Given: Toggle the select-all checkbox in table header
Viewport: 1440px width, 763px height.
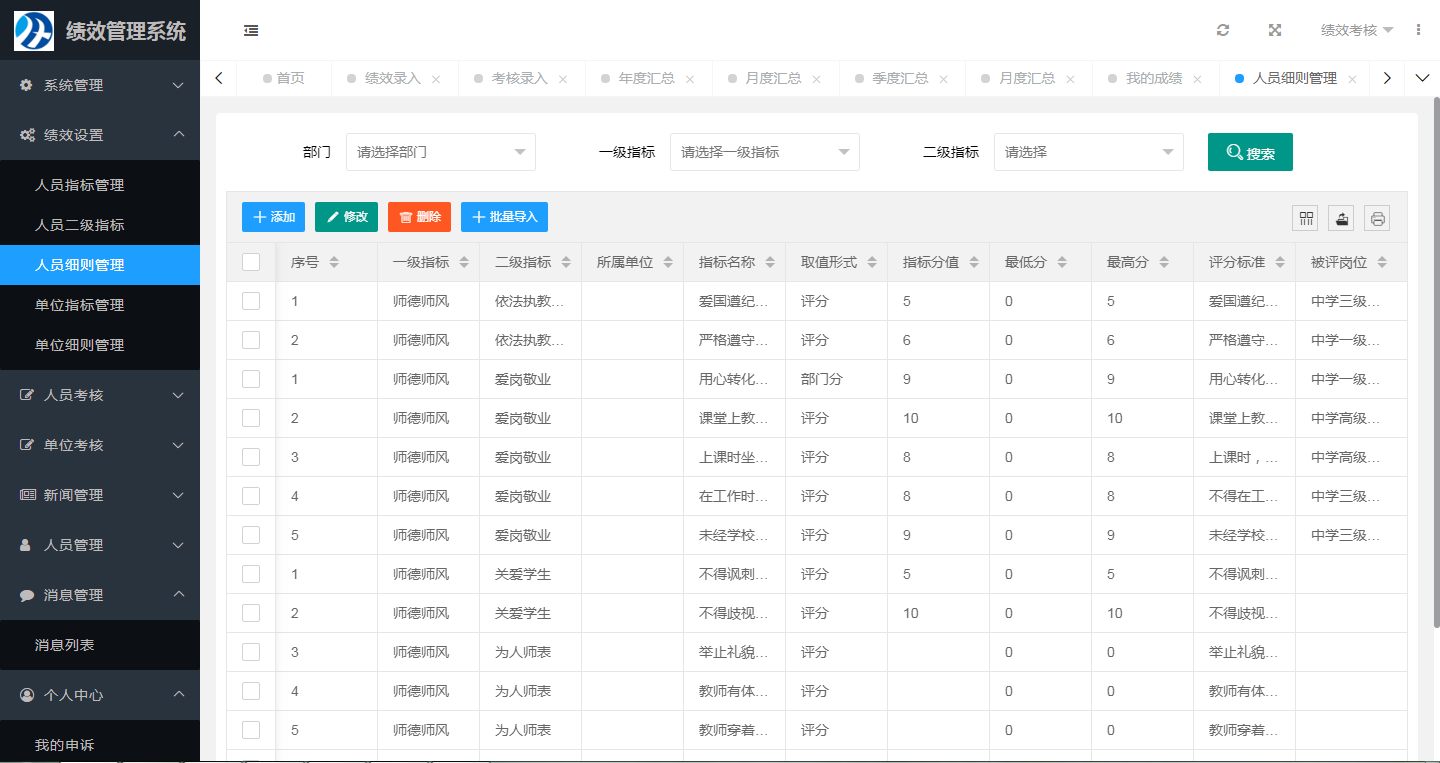Looking at the screenshot, I should pyautogui.click(x=251, y=262).
